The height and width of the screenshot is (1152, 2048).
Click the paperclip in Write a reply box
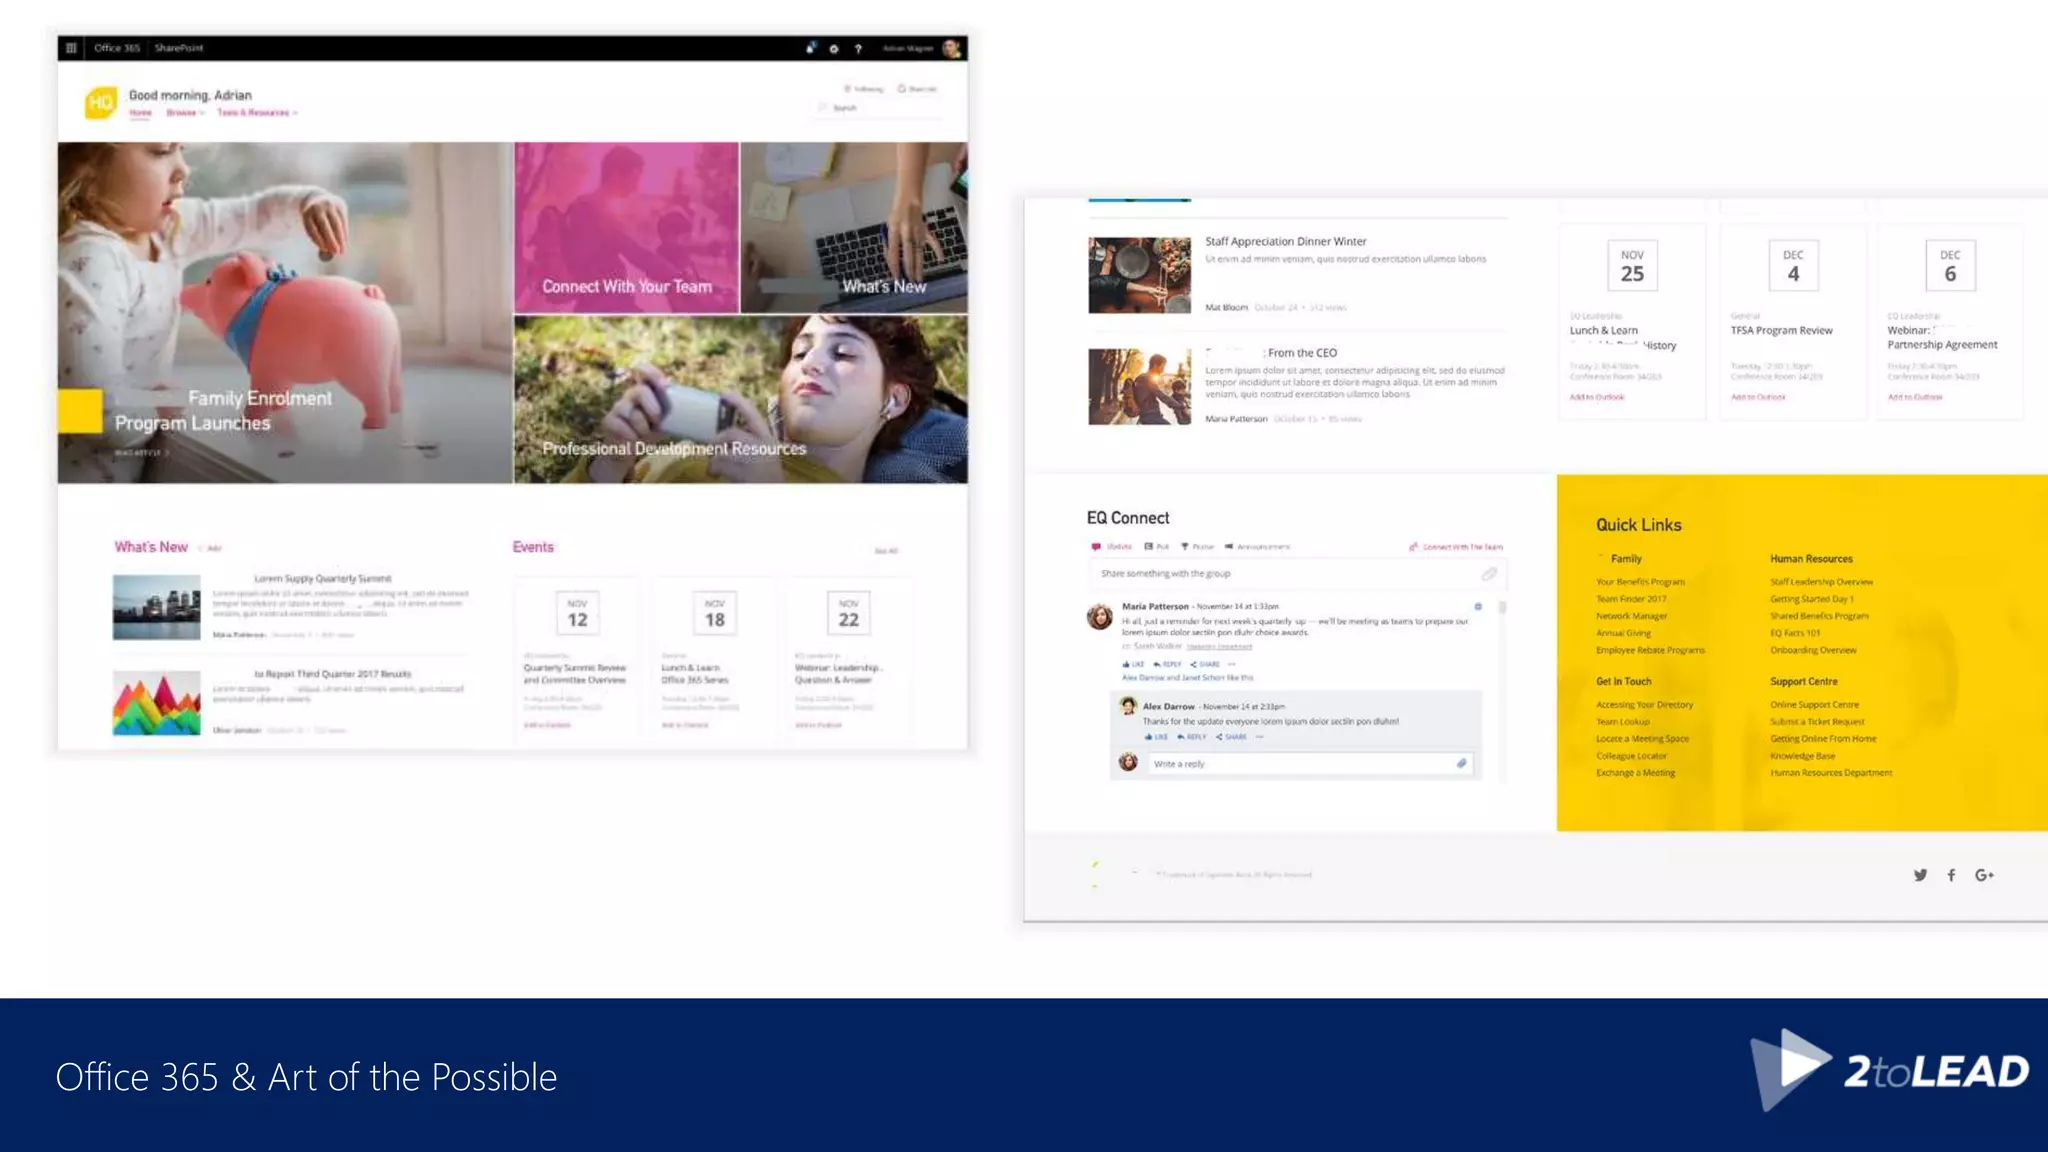coord(1461,764)
